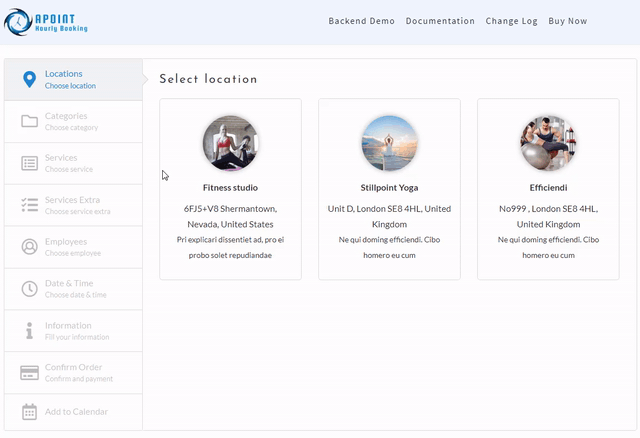Click the Services list icon
This screenshot has height=438, width=640.
(x=29, y=163)
